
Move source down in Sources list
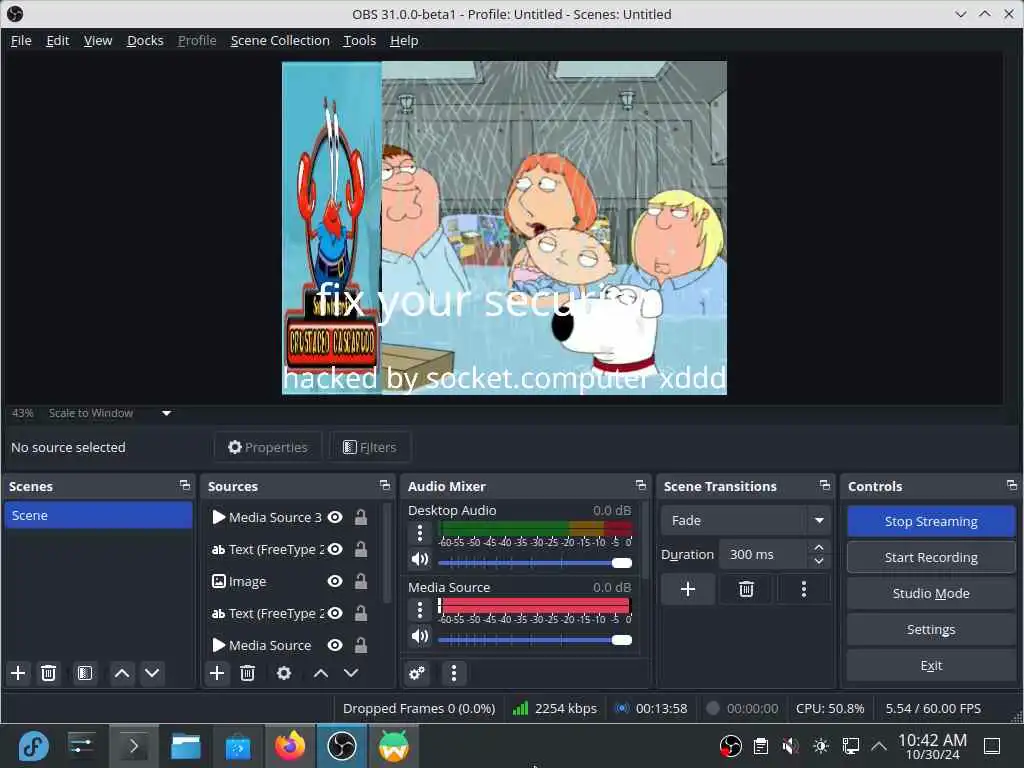pyautogui.click(x=351, y=673)
